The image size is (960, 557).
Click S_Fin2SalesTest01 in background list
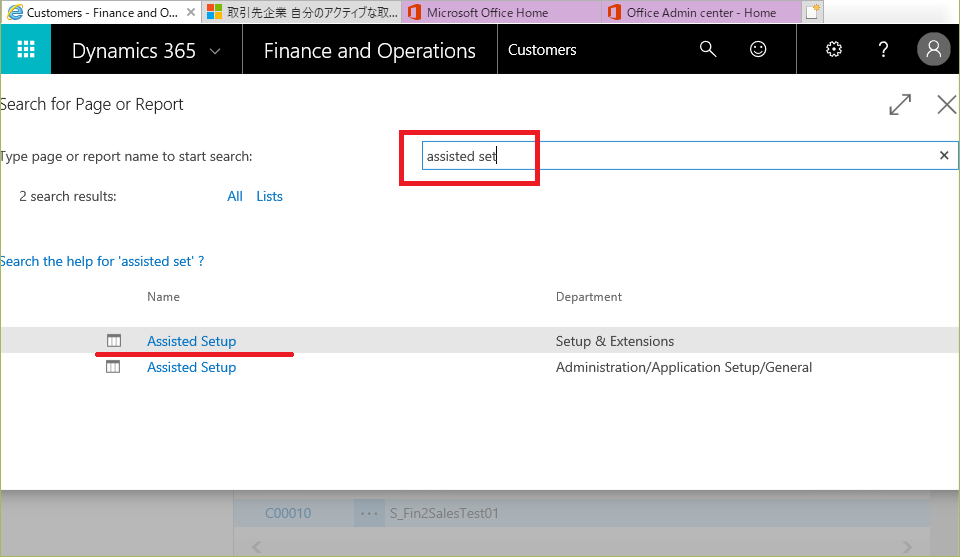coord(444,513)
